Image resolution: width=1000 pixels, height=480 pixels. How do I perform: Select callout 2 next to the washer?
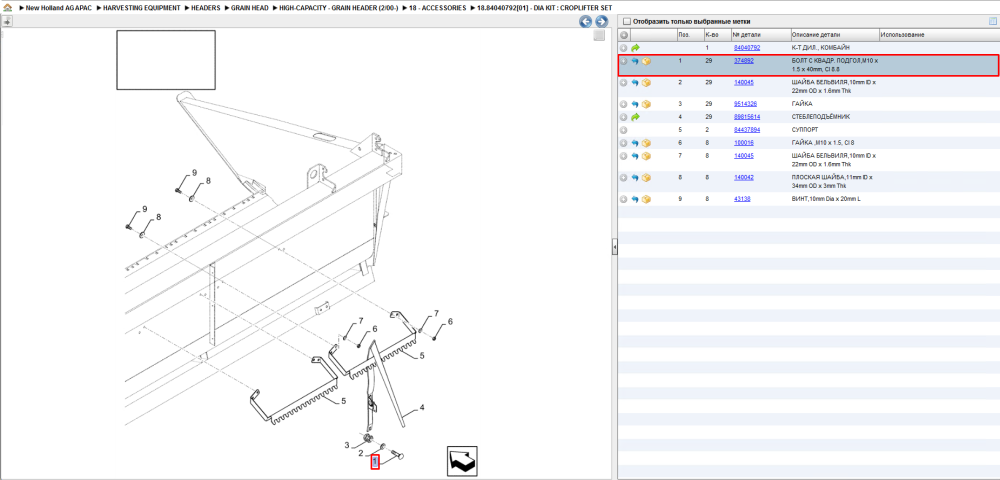360,453
